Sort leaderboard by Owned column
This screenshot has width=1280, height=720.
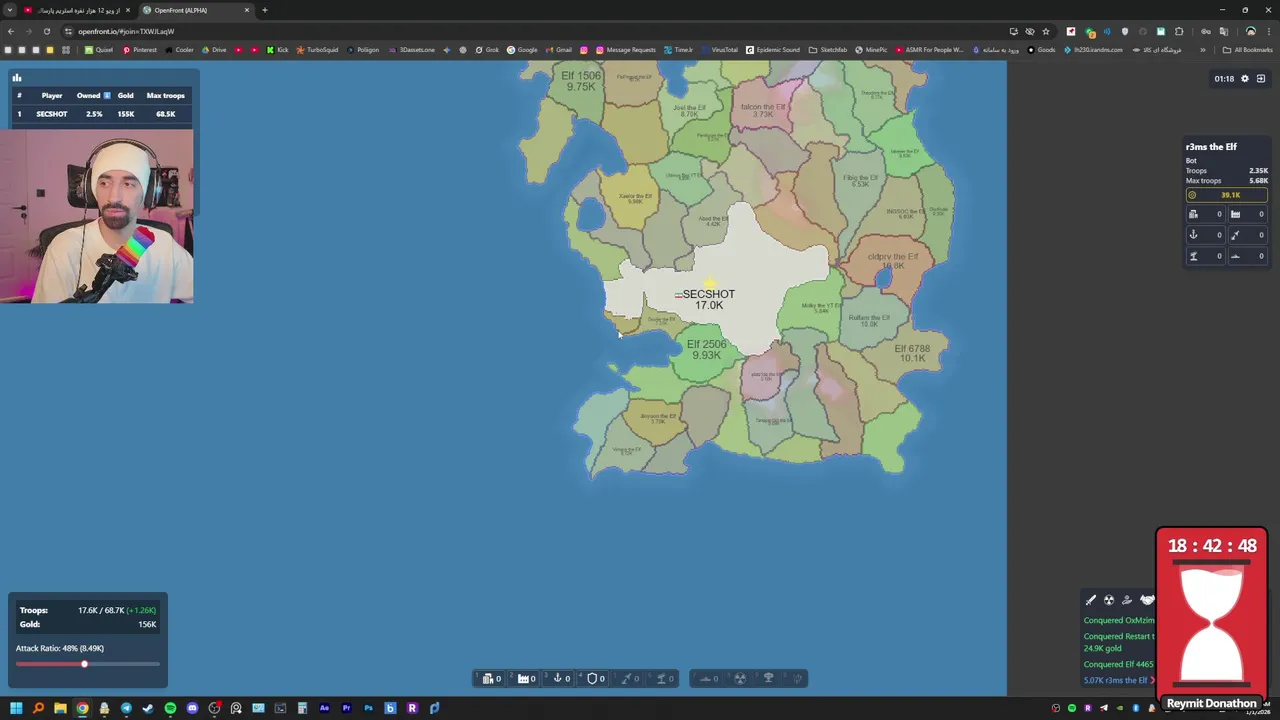(x=93, y=96)
